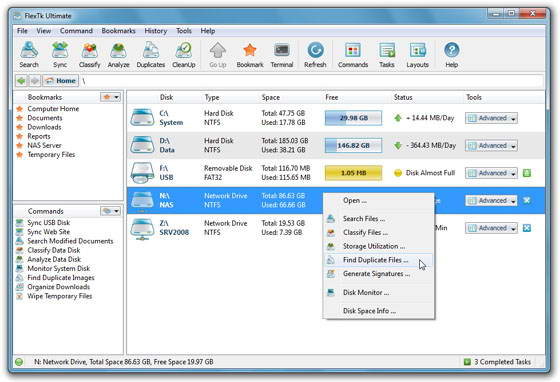Run Monitor System Disk command
The width and height of the screenshot is (560, 382).
[59, 268]
